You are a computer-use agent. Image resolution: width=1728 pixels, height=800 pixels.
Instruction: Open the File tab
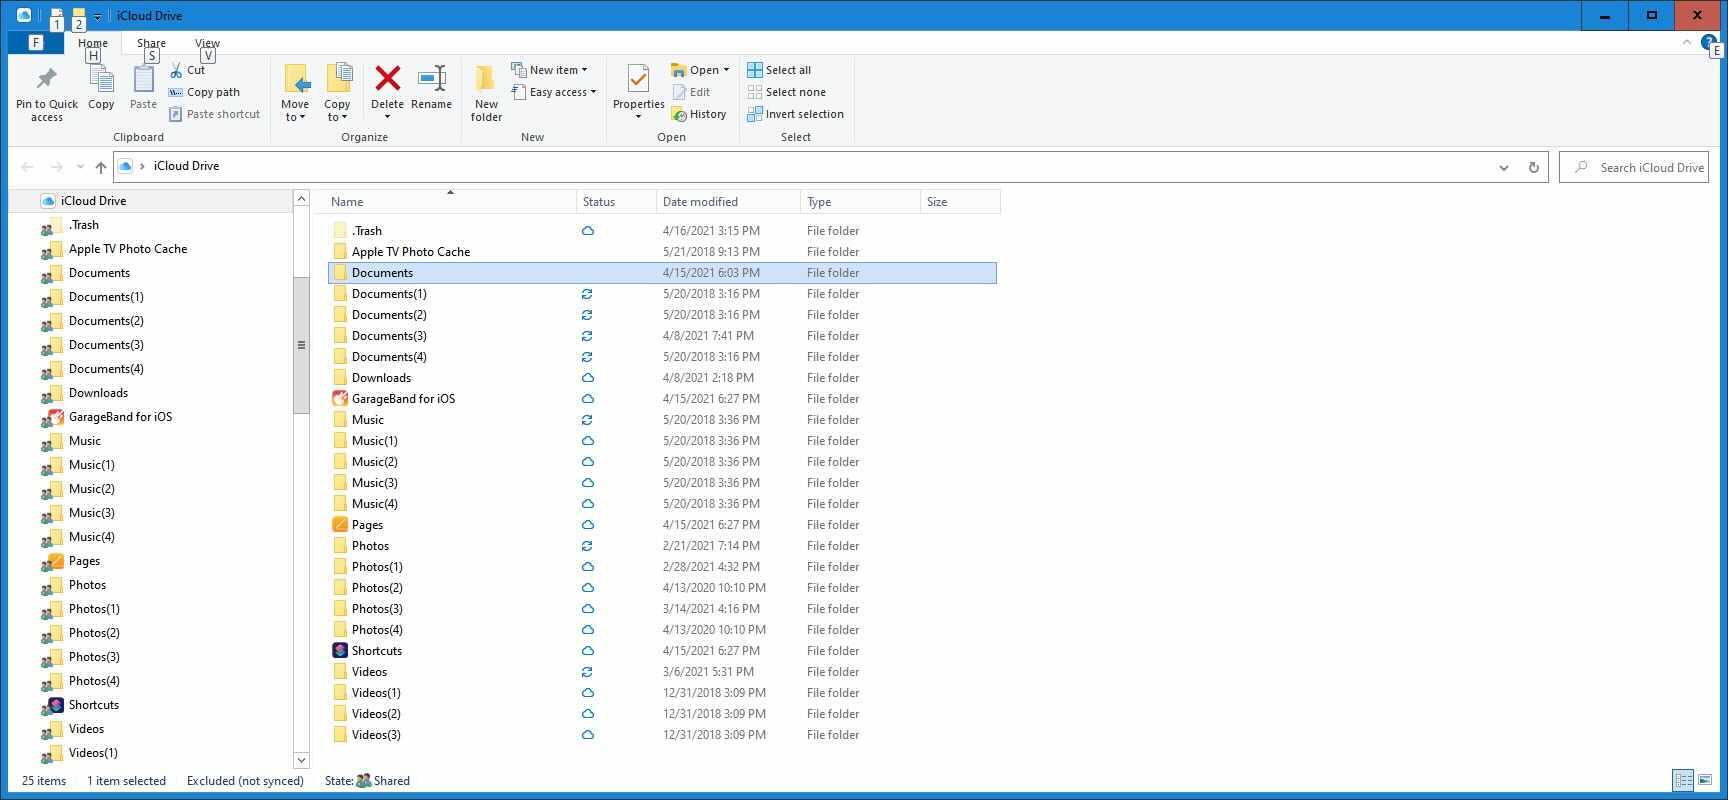pos(35,42)
